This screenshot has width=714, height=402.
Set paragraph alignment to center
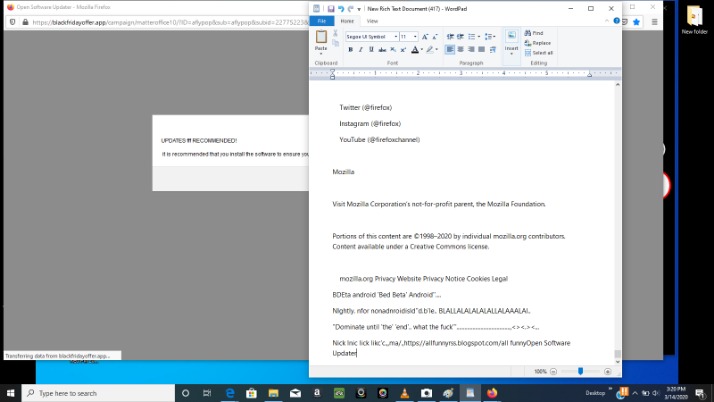click(x=460, y=50)
